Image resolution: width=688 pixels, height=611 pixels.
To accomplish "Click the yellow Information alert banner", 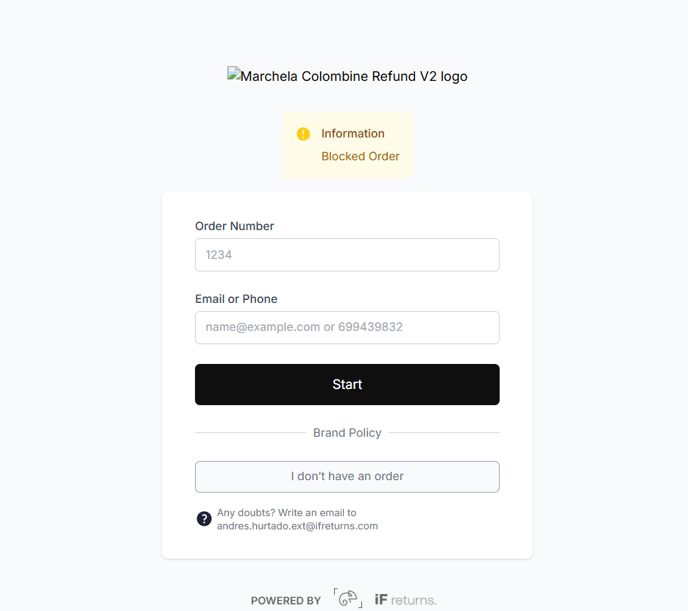I will pos(347,146).
